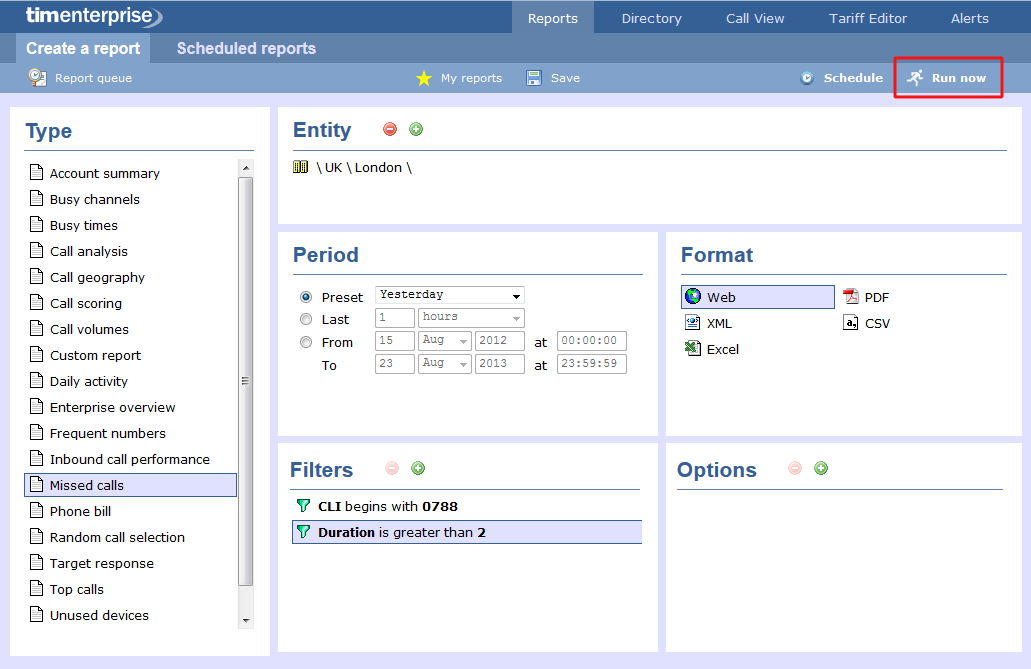1031x669 pixels.
Task: Add a new filter with green plus icon
Action: pos(418,468)
